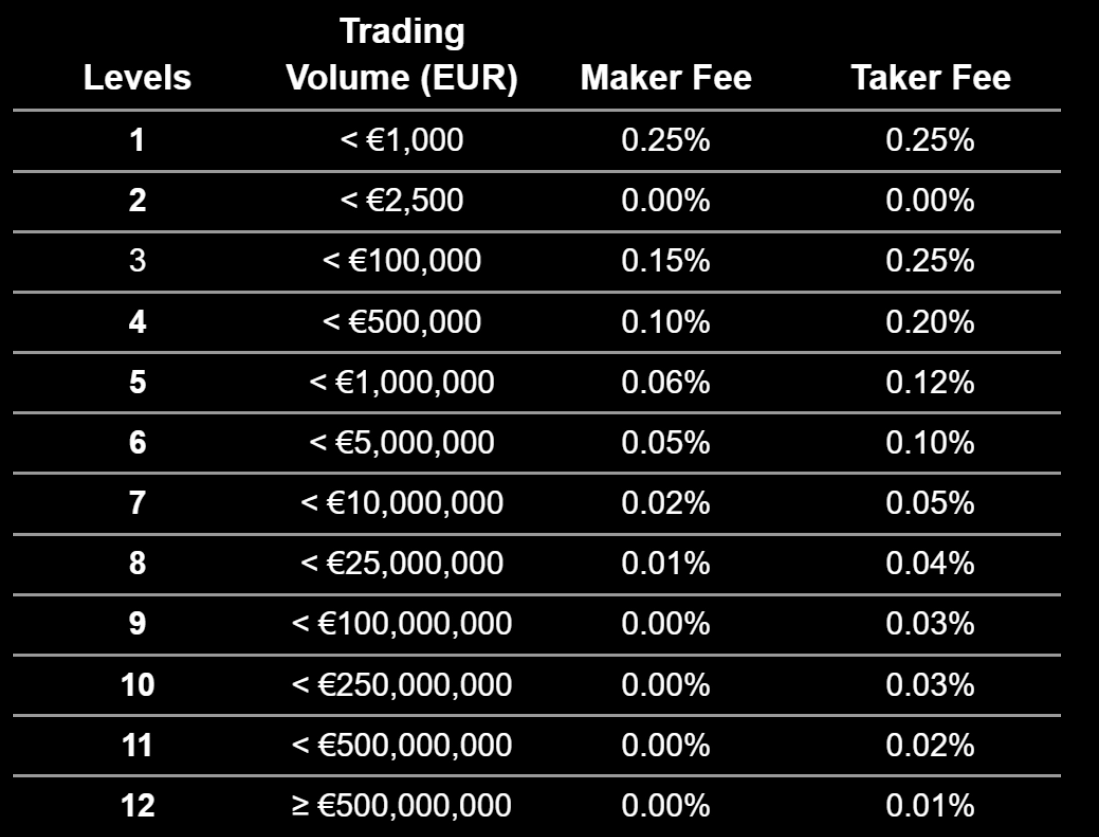
Task: Click the 0.06% maker fee cell
Action: click(x=666, y=382)
